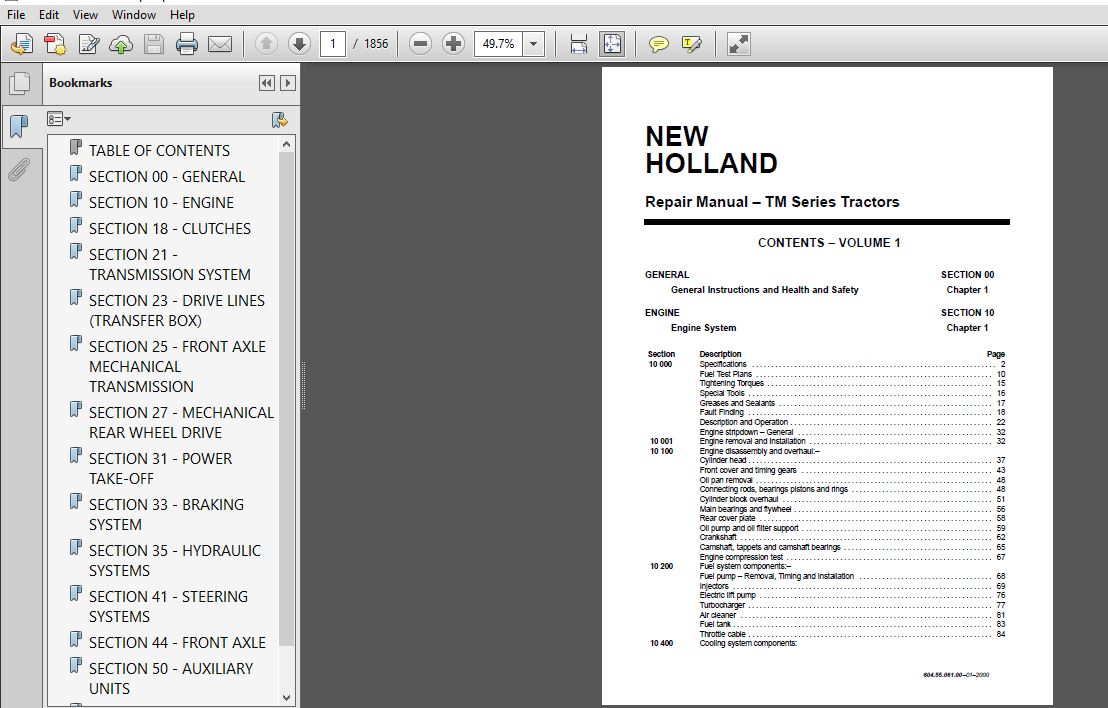Click the Create PDF toolbar icon
1108x708 pixels.
pos(22,45)
